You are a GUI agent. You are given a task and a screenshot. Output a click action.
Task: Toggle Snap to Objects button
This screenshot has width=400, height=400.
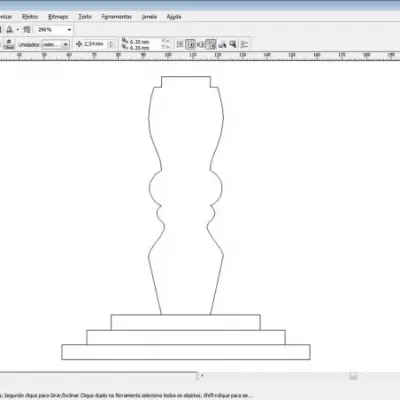(200, 44)
